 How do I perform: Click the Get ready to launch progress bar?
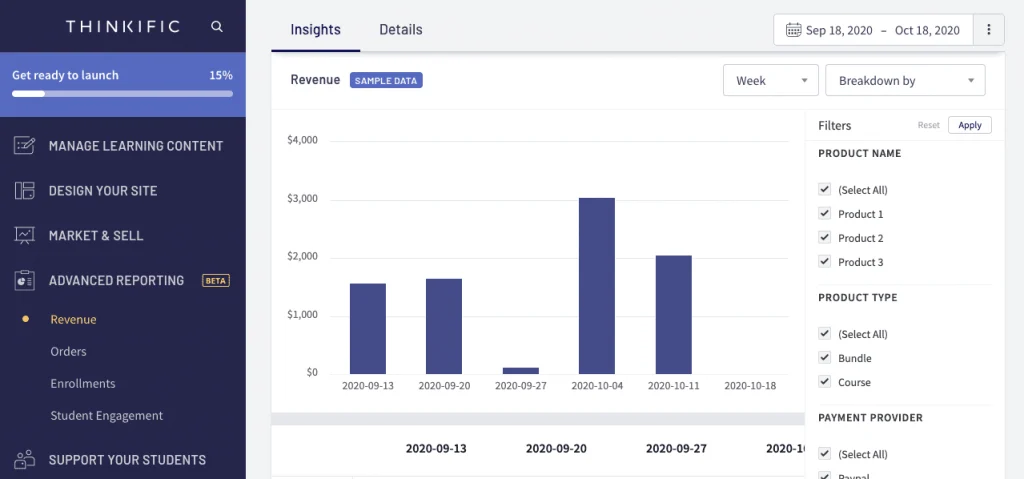tap(122, 94)
